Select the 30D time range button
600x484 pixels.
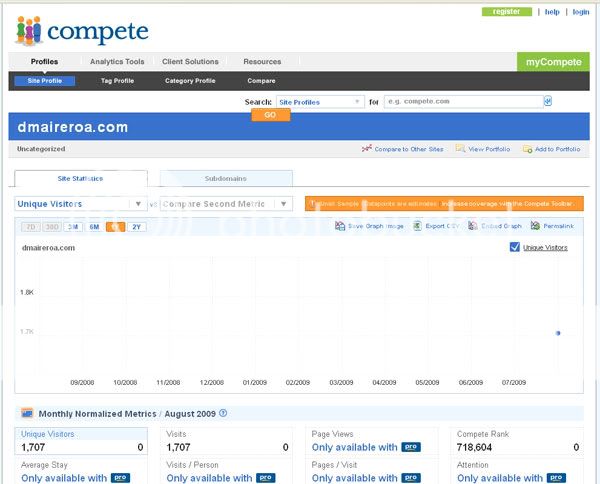click(x=52, y=227)
